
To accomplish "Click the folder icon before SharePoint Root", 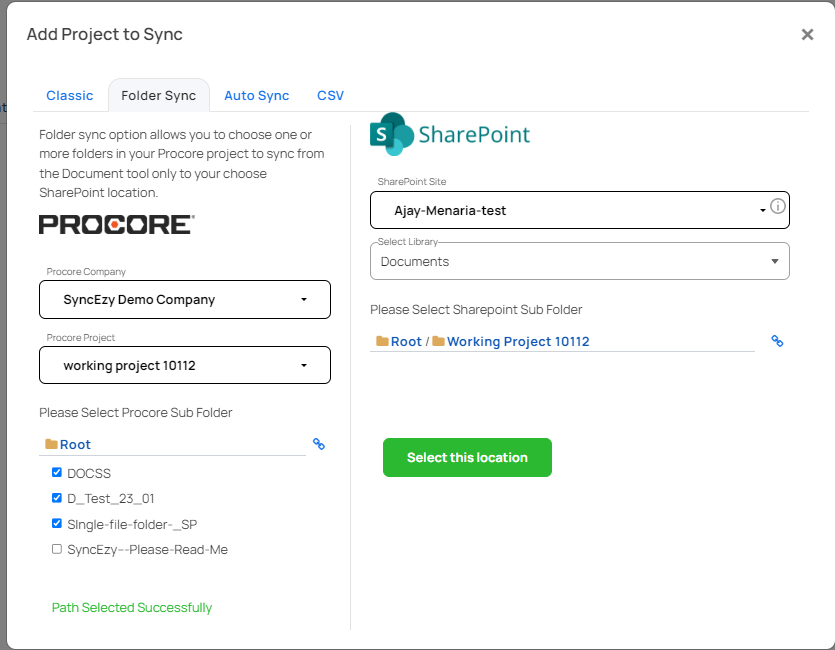I will coord(382,341).
